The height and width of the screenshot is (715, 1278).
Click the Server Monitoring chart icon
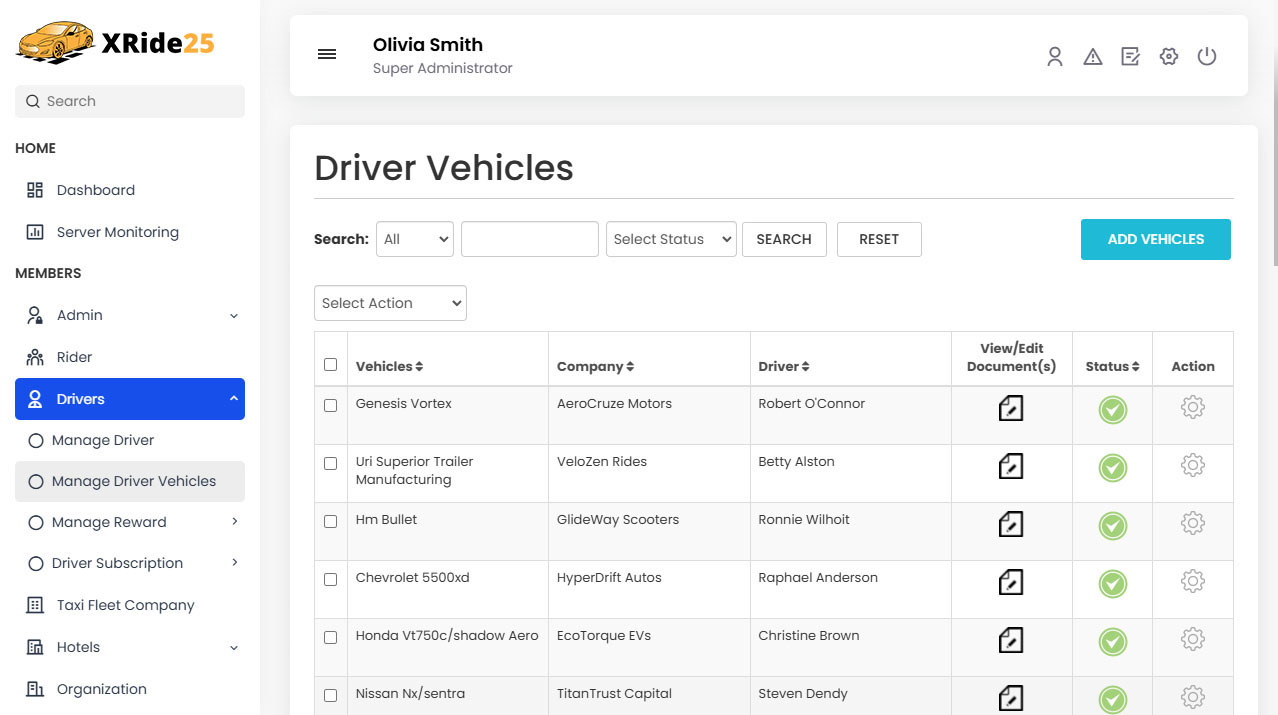coord(35,232)
